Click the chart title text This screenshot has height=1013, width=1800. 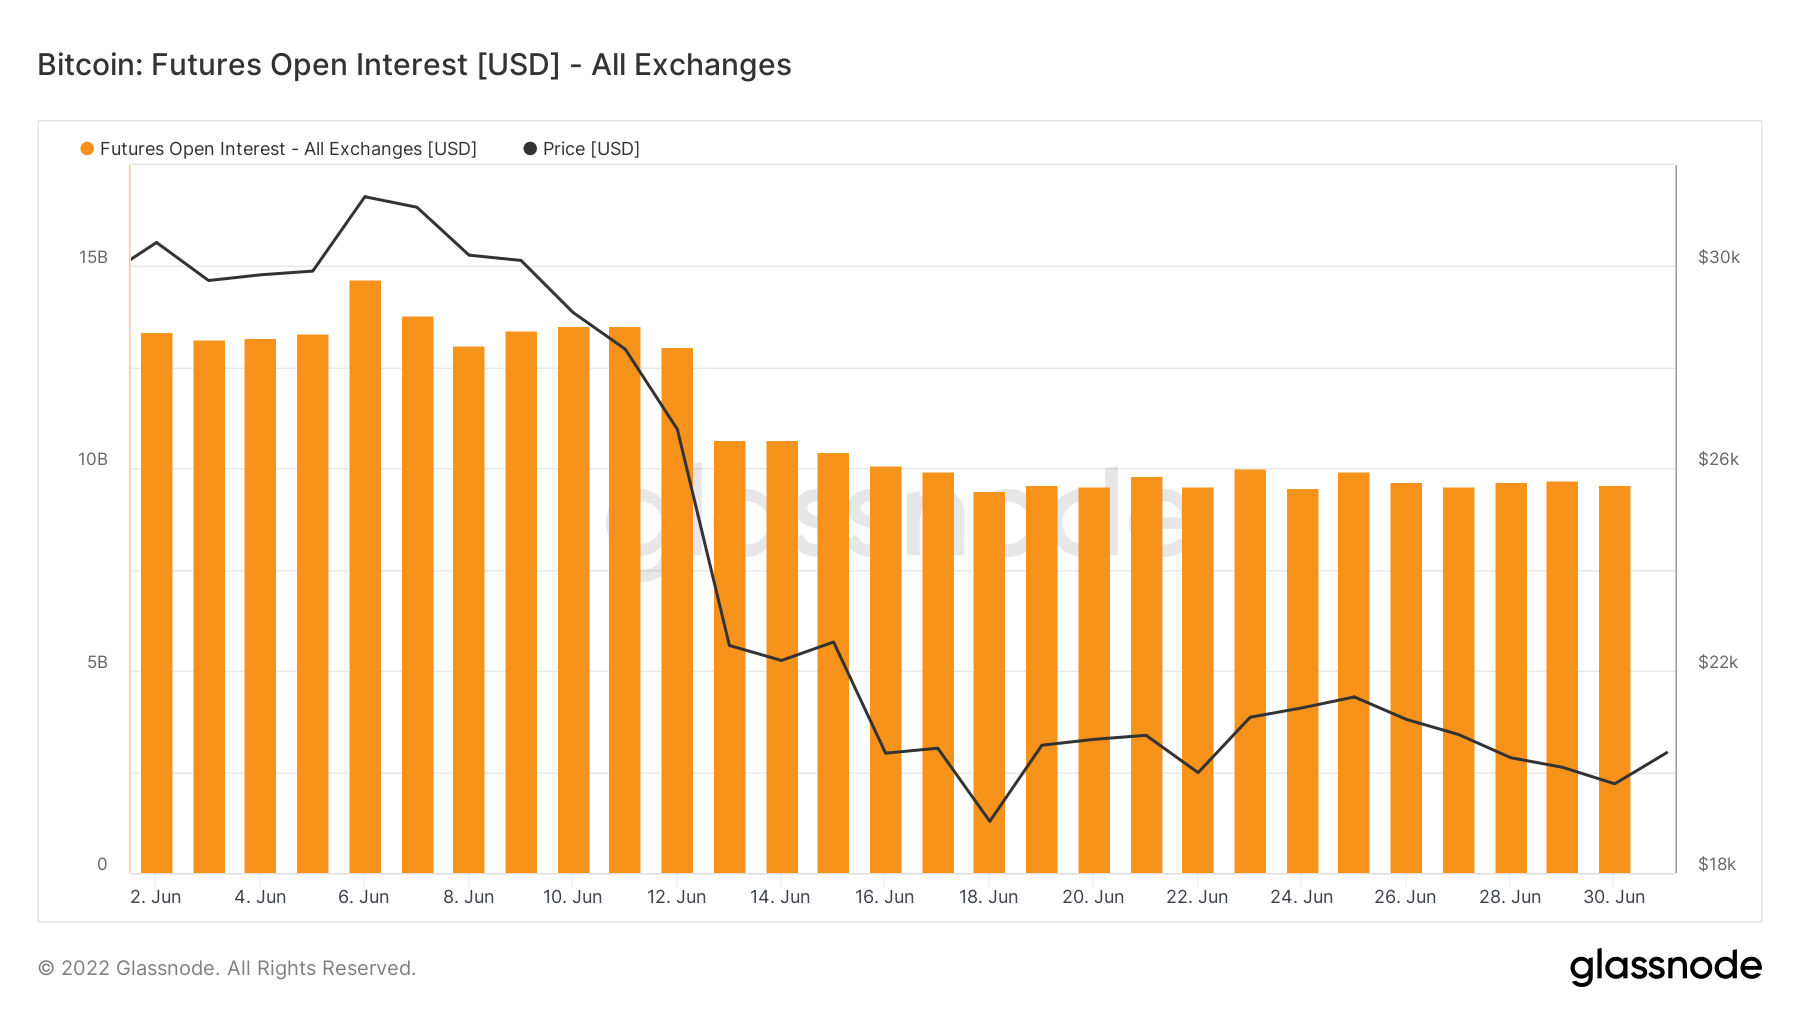tap(414, 65)
